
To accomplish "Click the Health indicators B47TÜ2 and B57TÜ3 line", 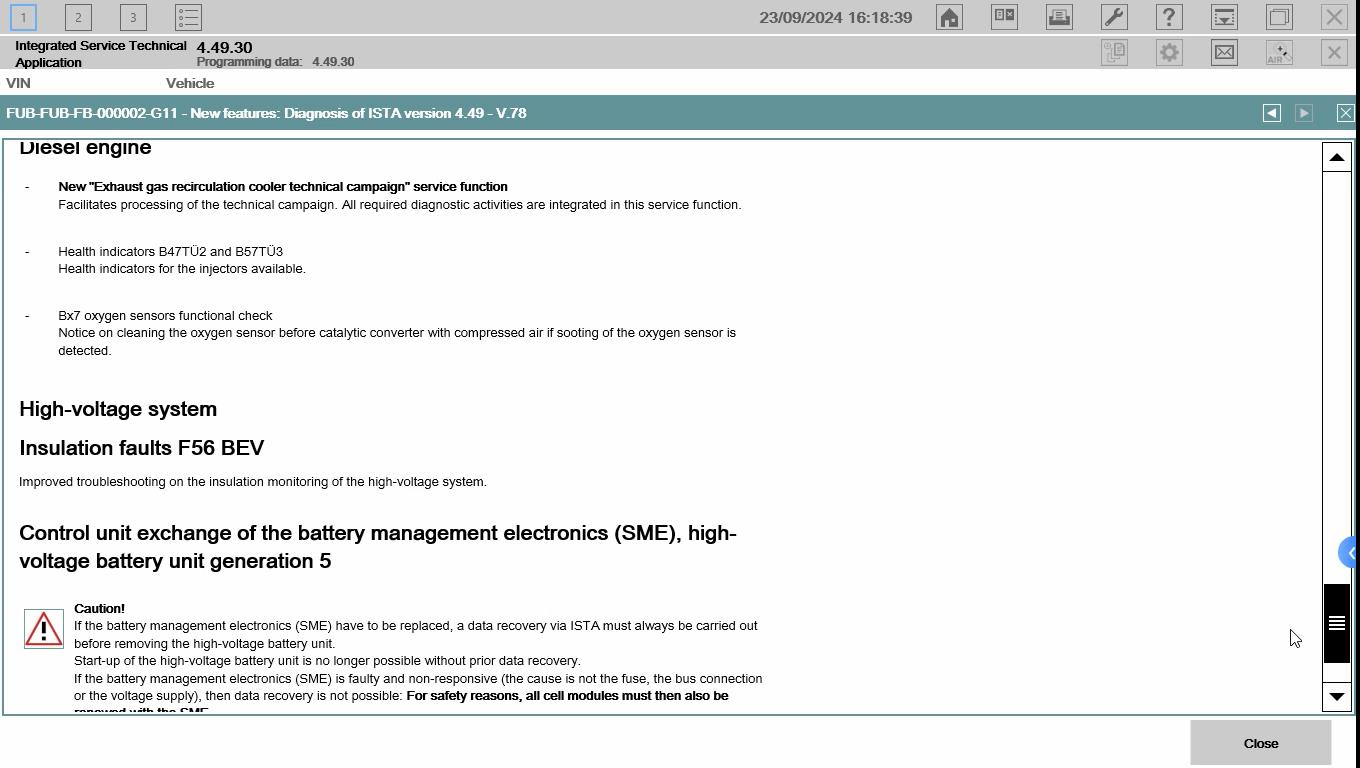I will [x=171, y=252].
